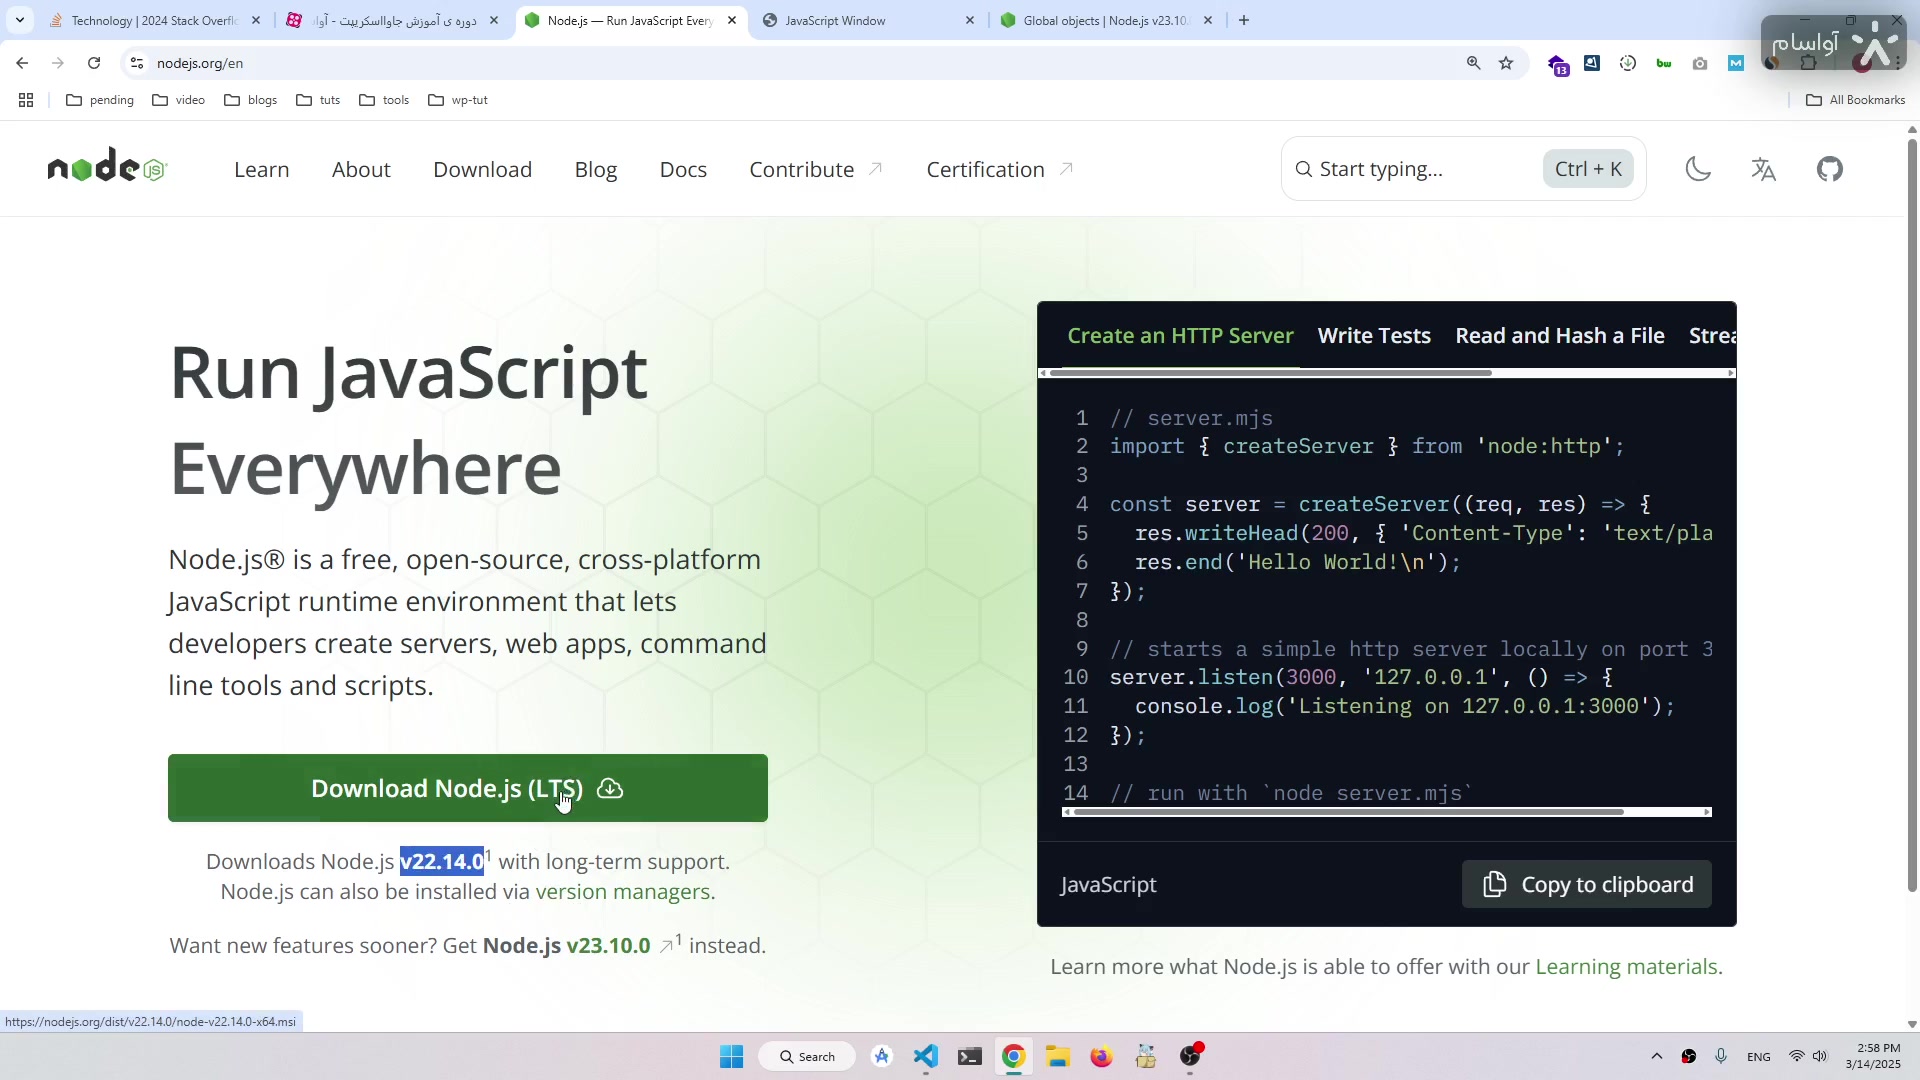
Task: Switch to the Global objects Node.js tab
Action: pos(1108,20)
